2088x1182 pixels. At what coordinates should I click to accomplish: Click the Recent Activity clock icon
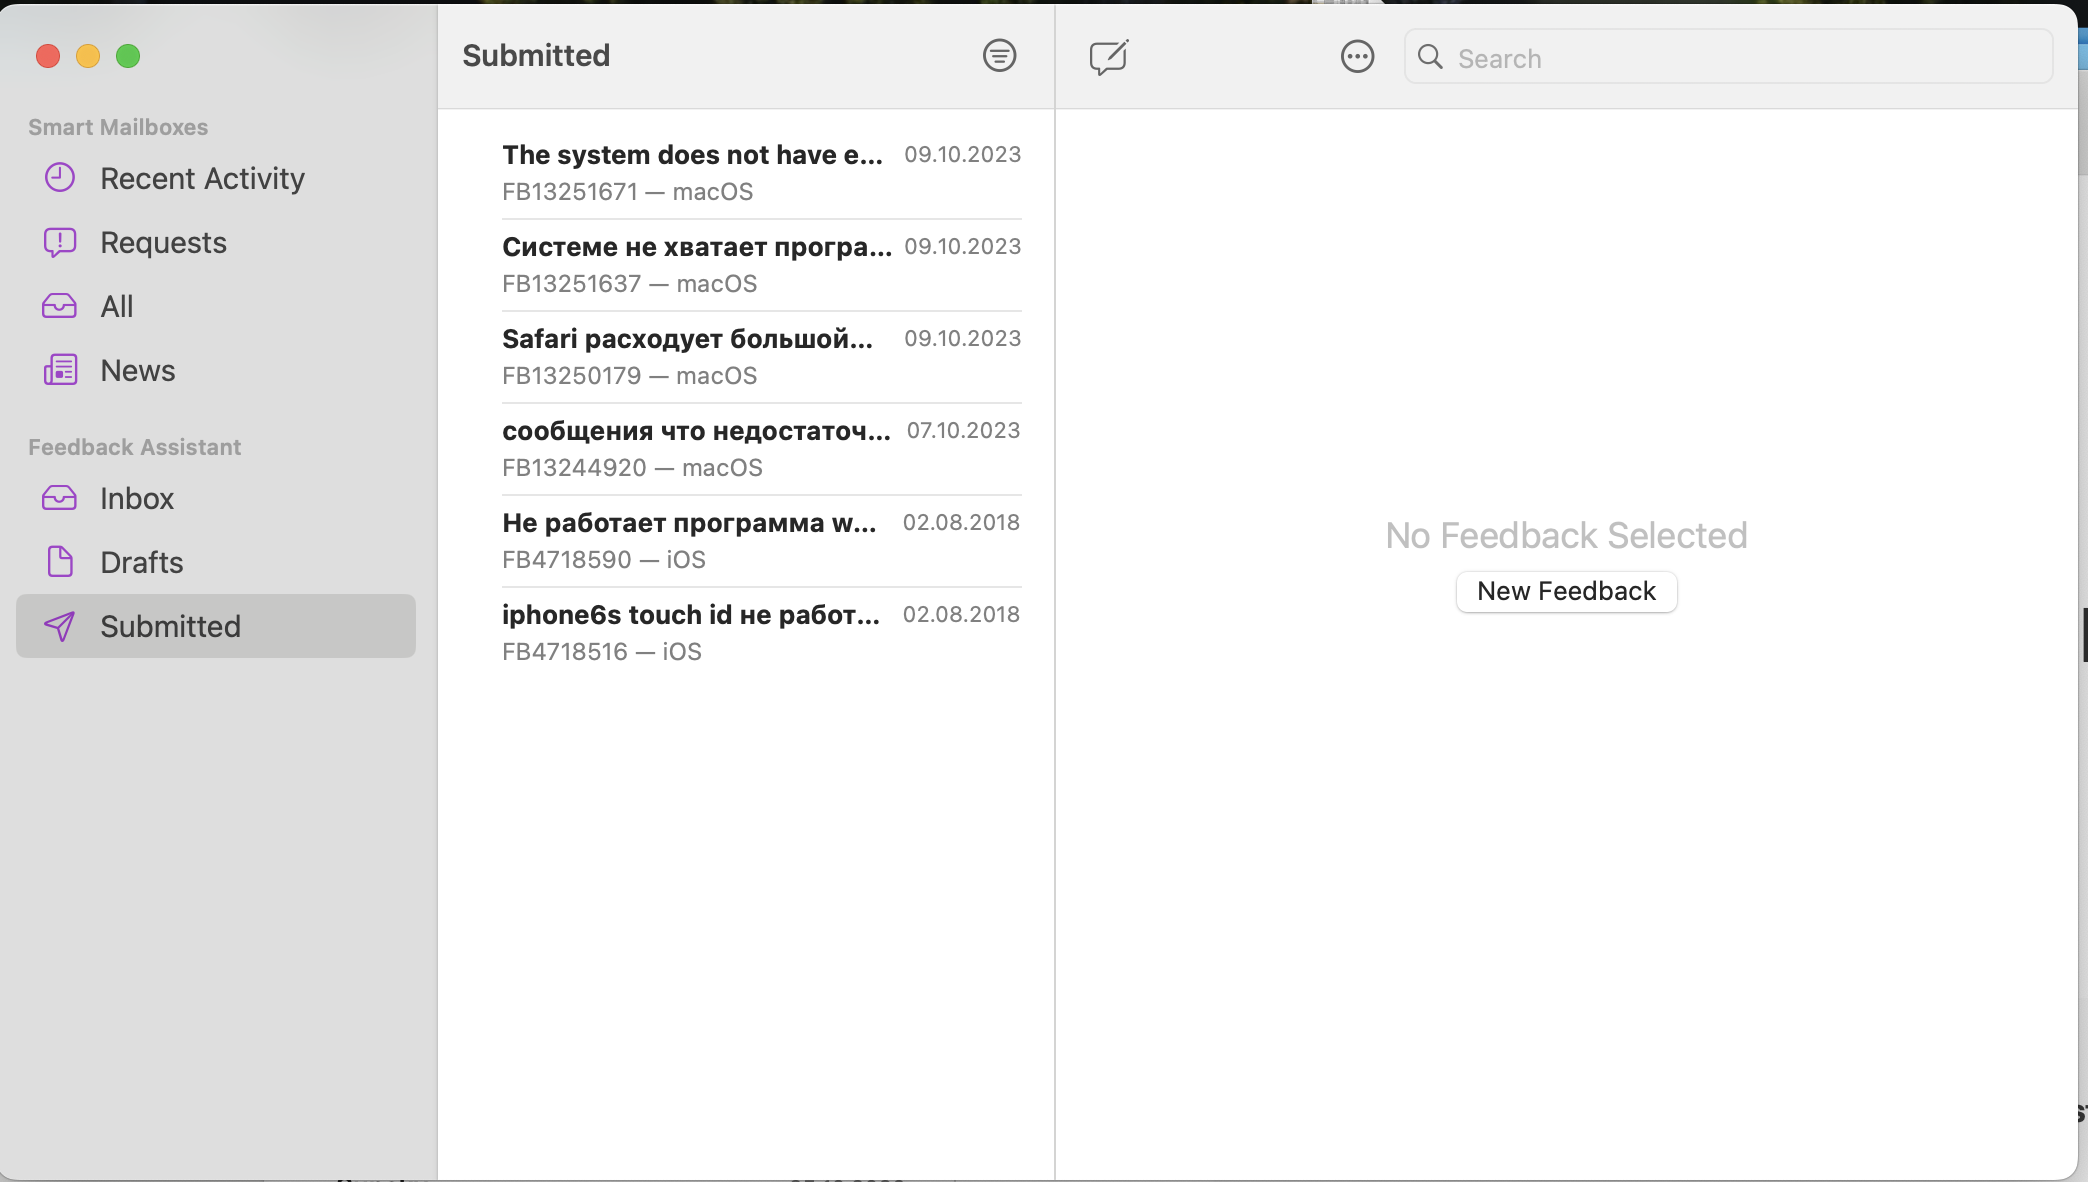pos(60,178)
